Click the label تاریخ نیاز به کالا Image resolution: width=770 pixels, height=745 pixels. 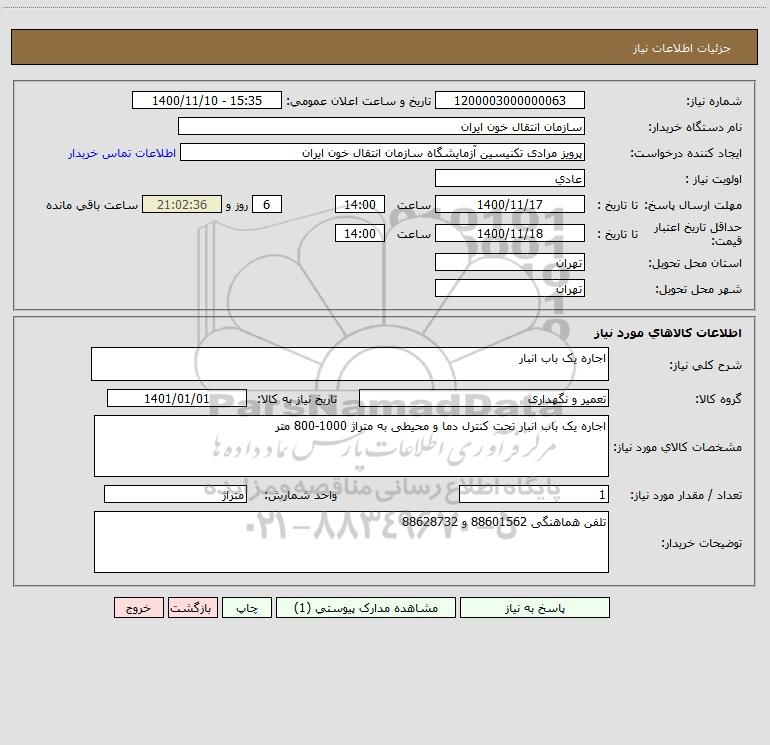tap(297, 399)
